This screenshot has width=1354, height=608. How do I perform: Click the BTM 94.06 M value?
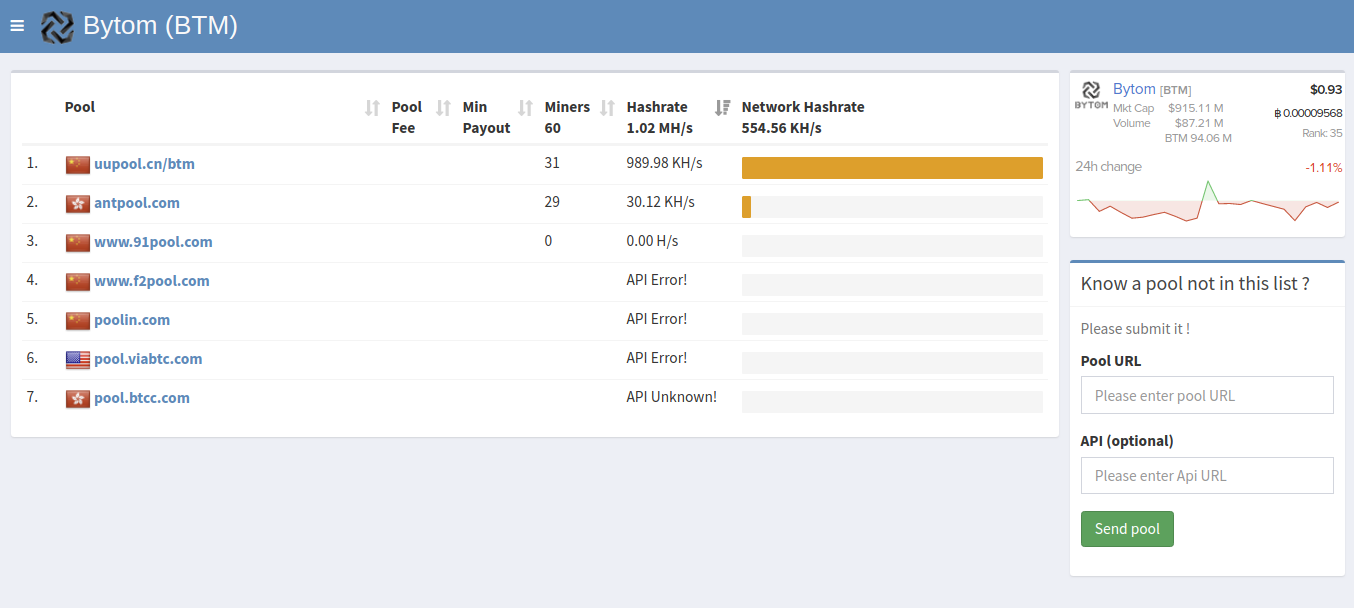pyautogui.click(x=1198, y=138)
